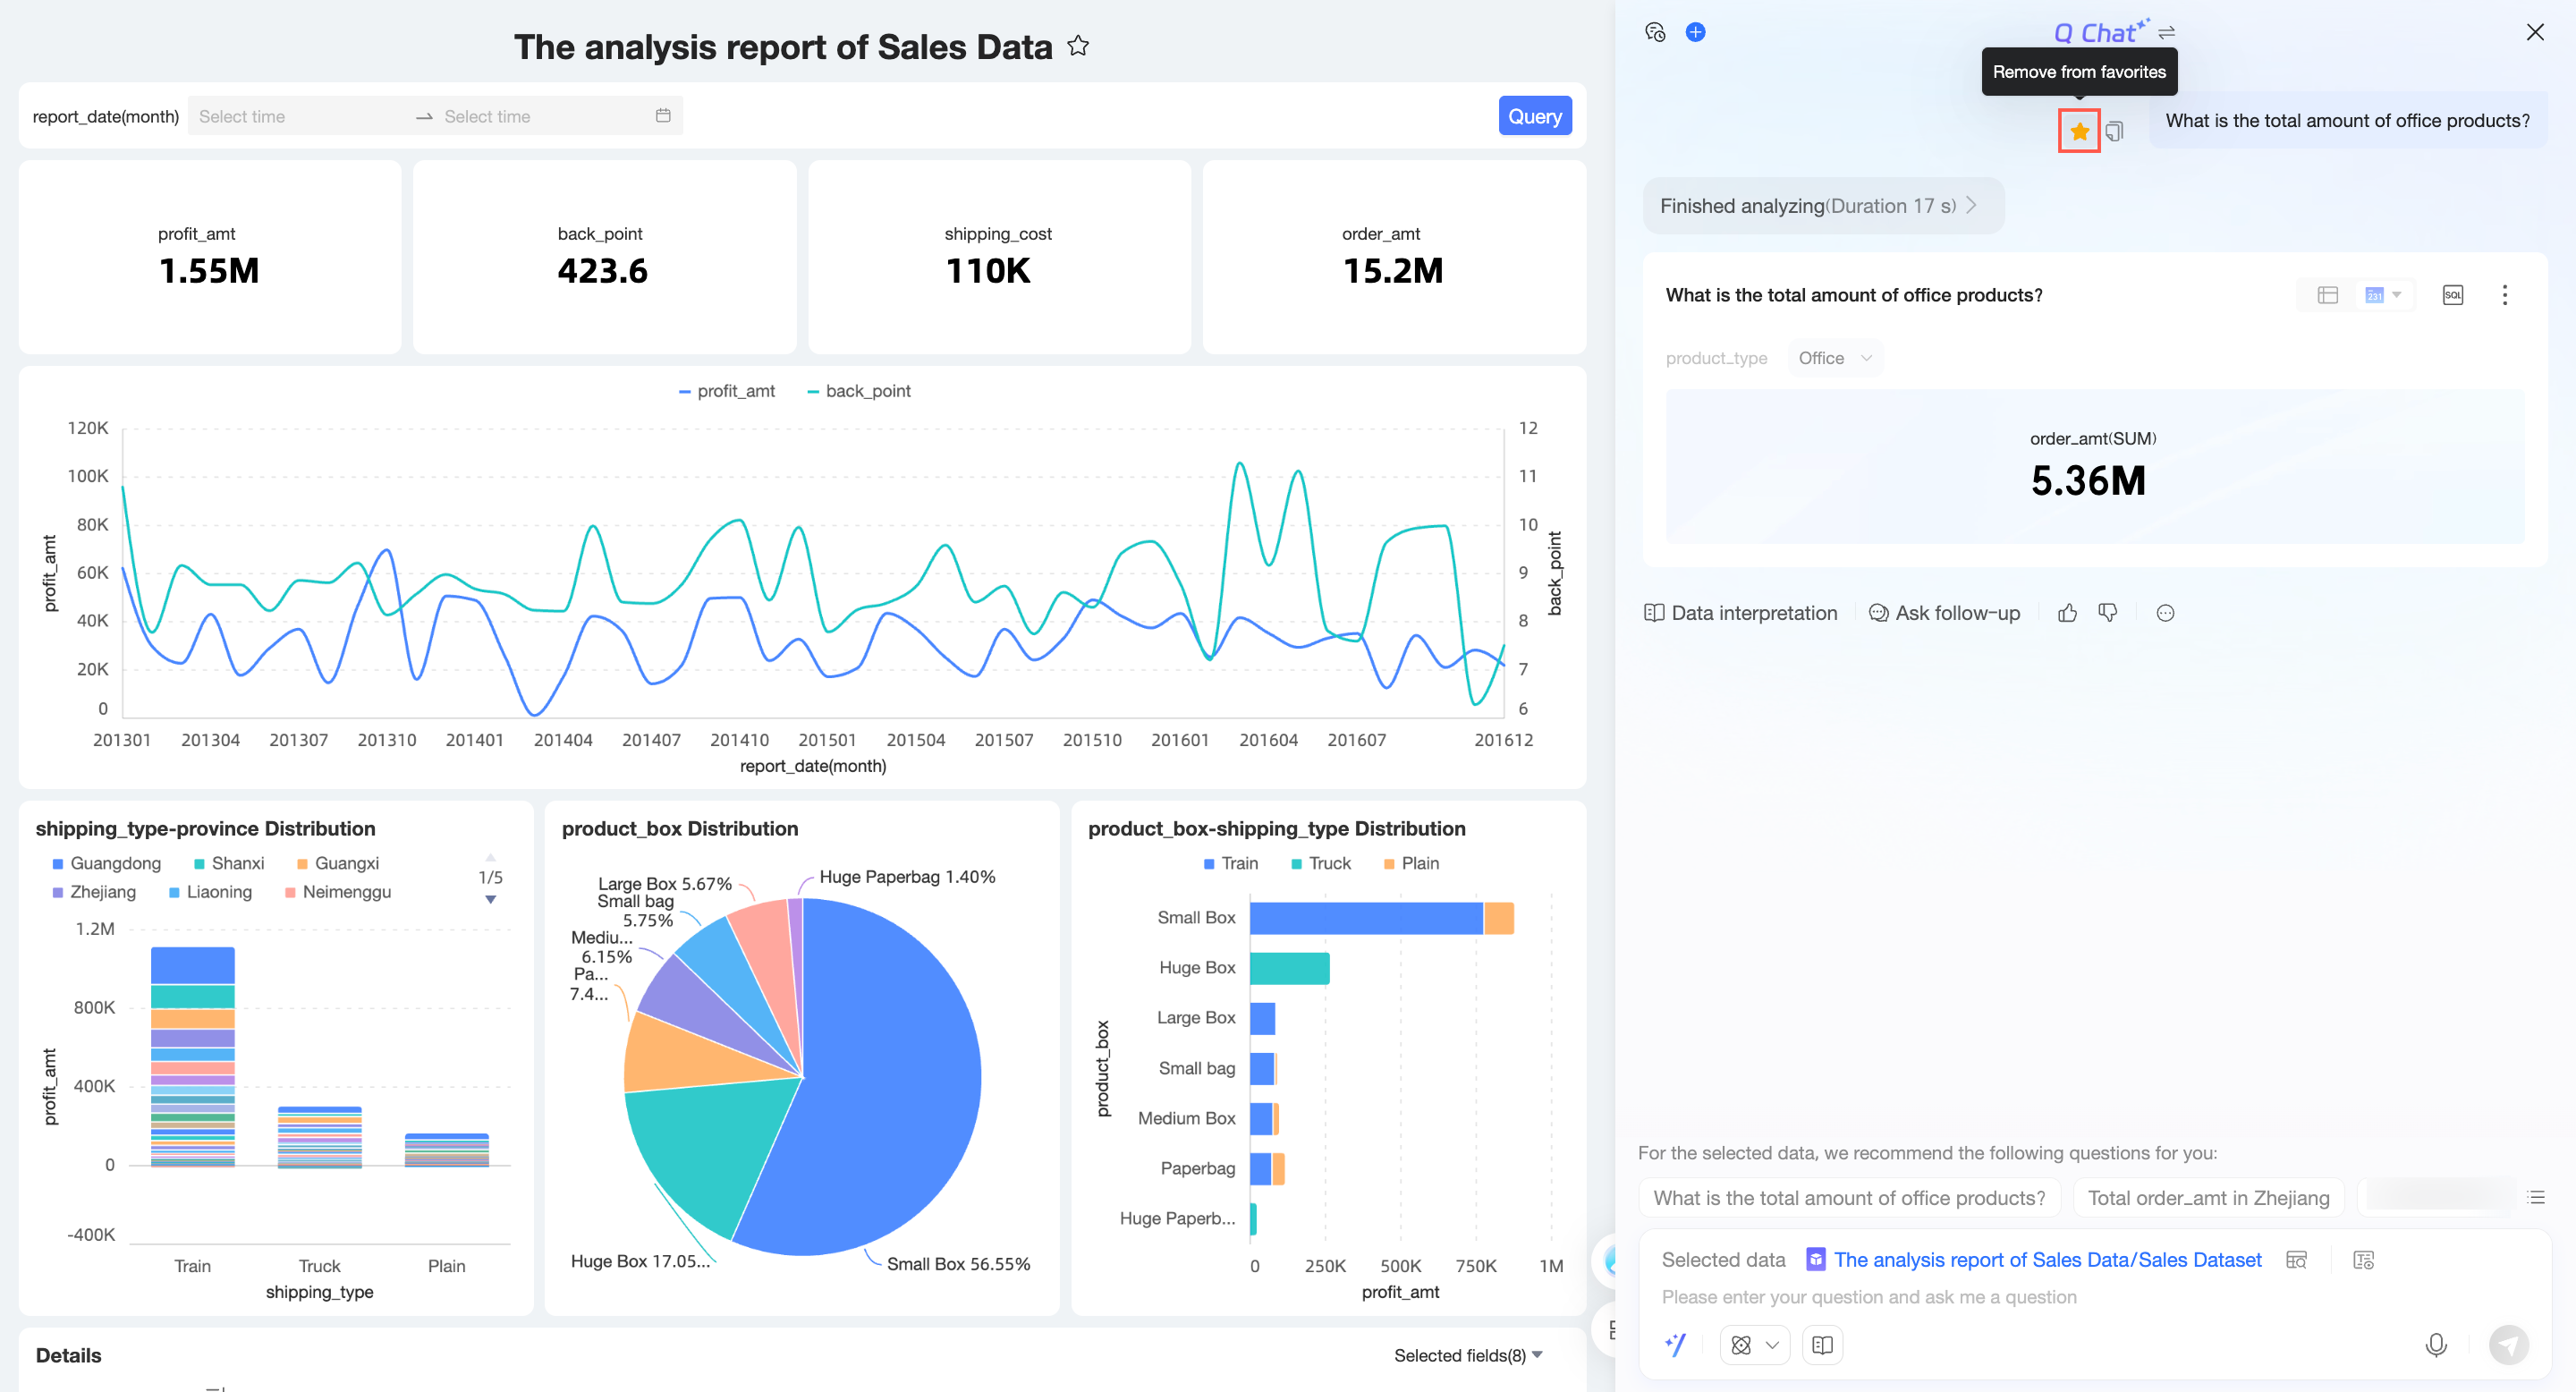The image size is (2576, 1392).
Task: Click the shipping_cost 110K indicator card
Action: tap(998, 257)
